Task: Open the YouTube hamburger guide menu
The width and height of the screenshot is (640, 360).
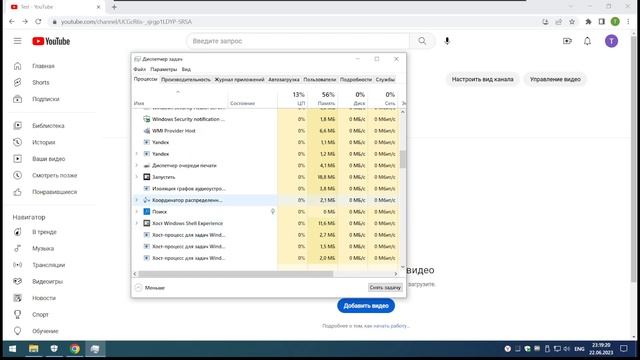Action: 17,41
